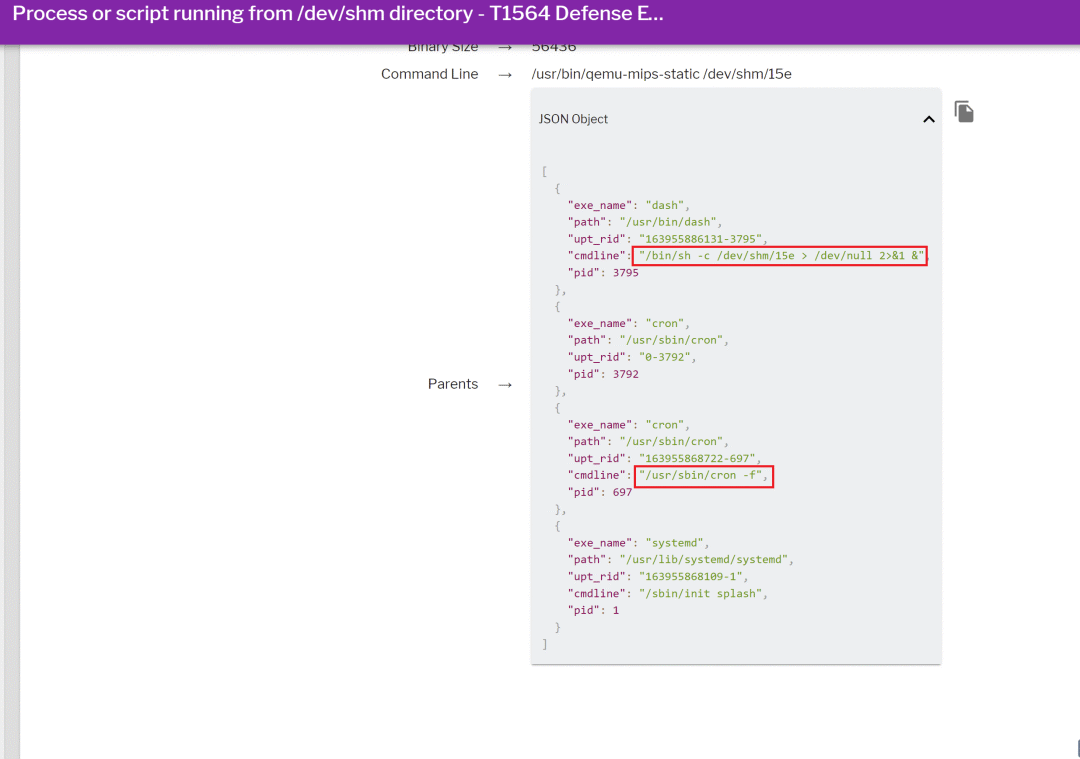Click the Command Line field label
Image resolution: width=1080 pixels, height=759 pixels.
point(429,74)
